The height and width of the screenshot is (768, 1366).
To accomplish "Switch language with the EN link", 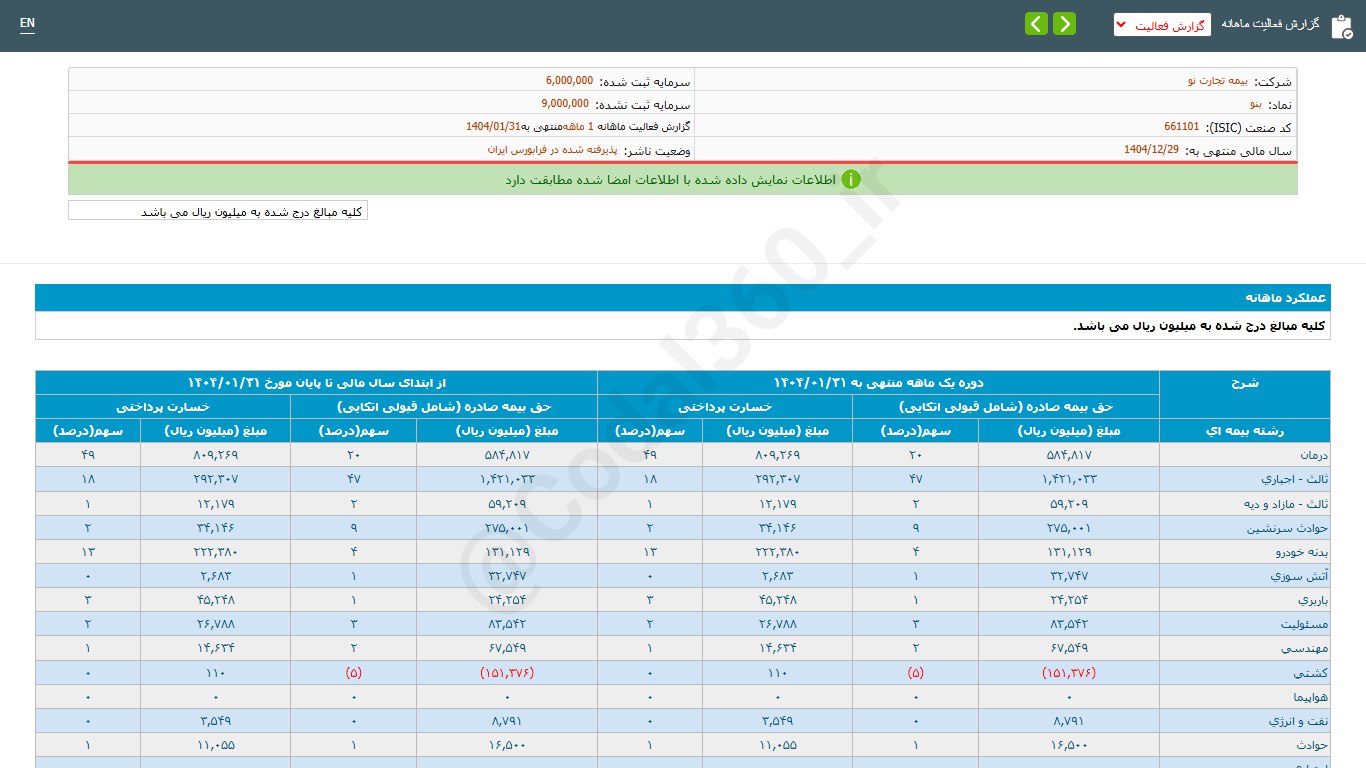I will pyautogui.click(x=27, y=23).
